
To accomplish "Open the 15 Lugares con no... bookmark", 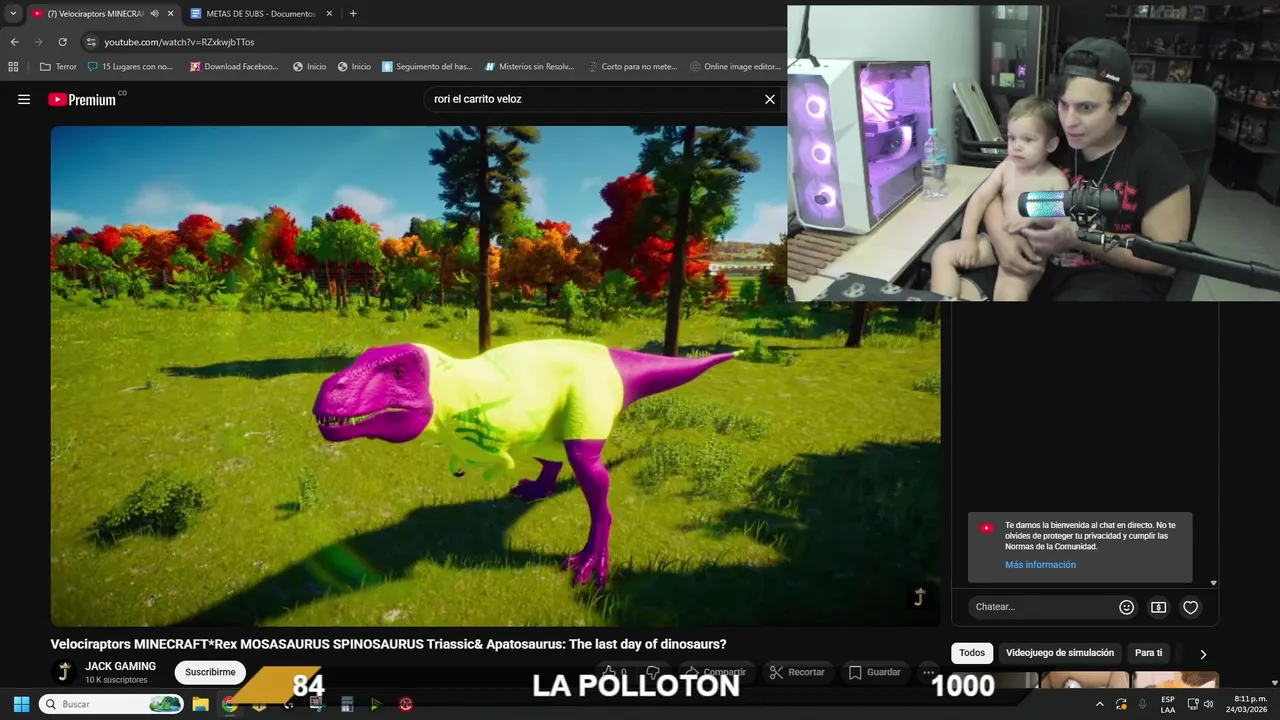I will pyautogui.click(x=130, y=67).
